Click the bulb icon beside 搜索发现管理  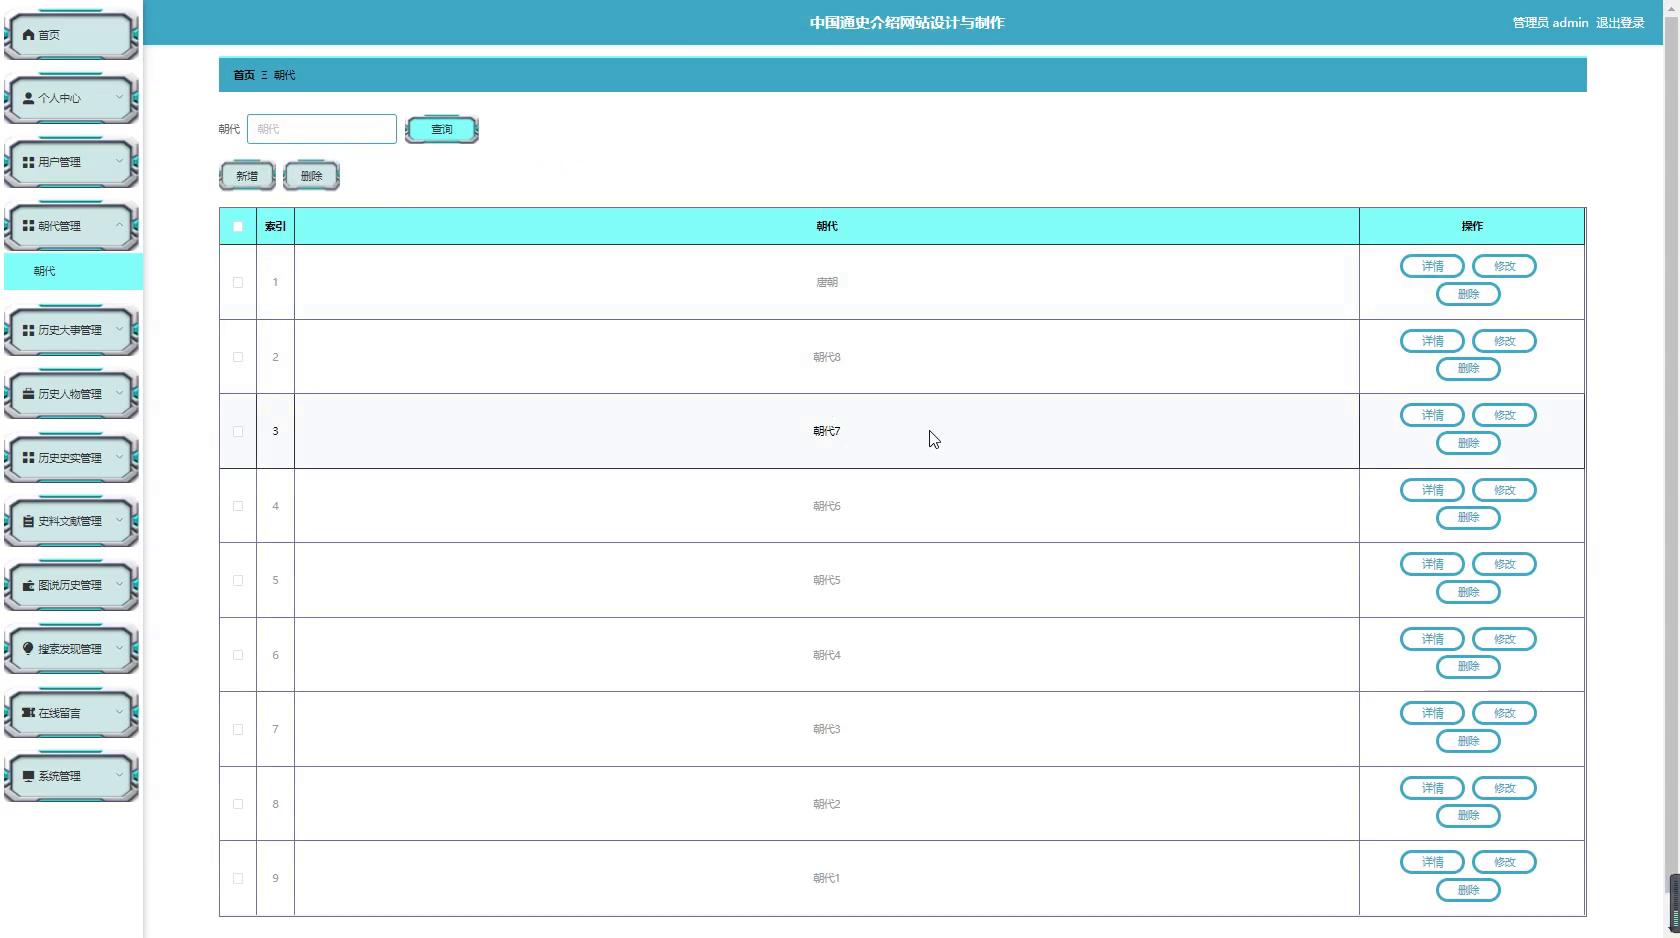point(28,649)
